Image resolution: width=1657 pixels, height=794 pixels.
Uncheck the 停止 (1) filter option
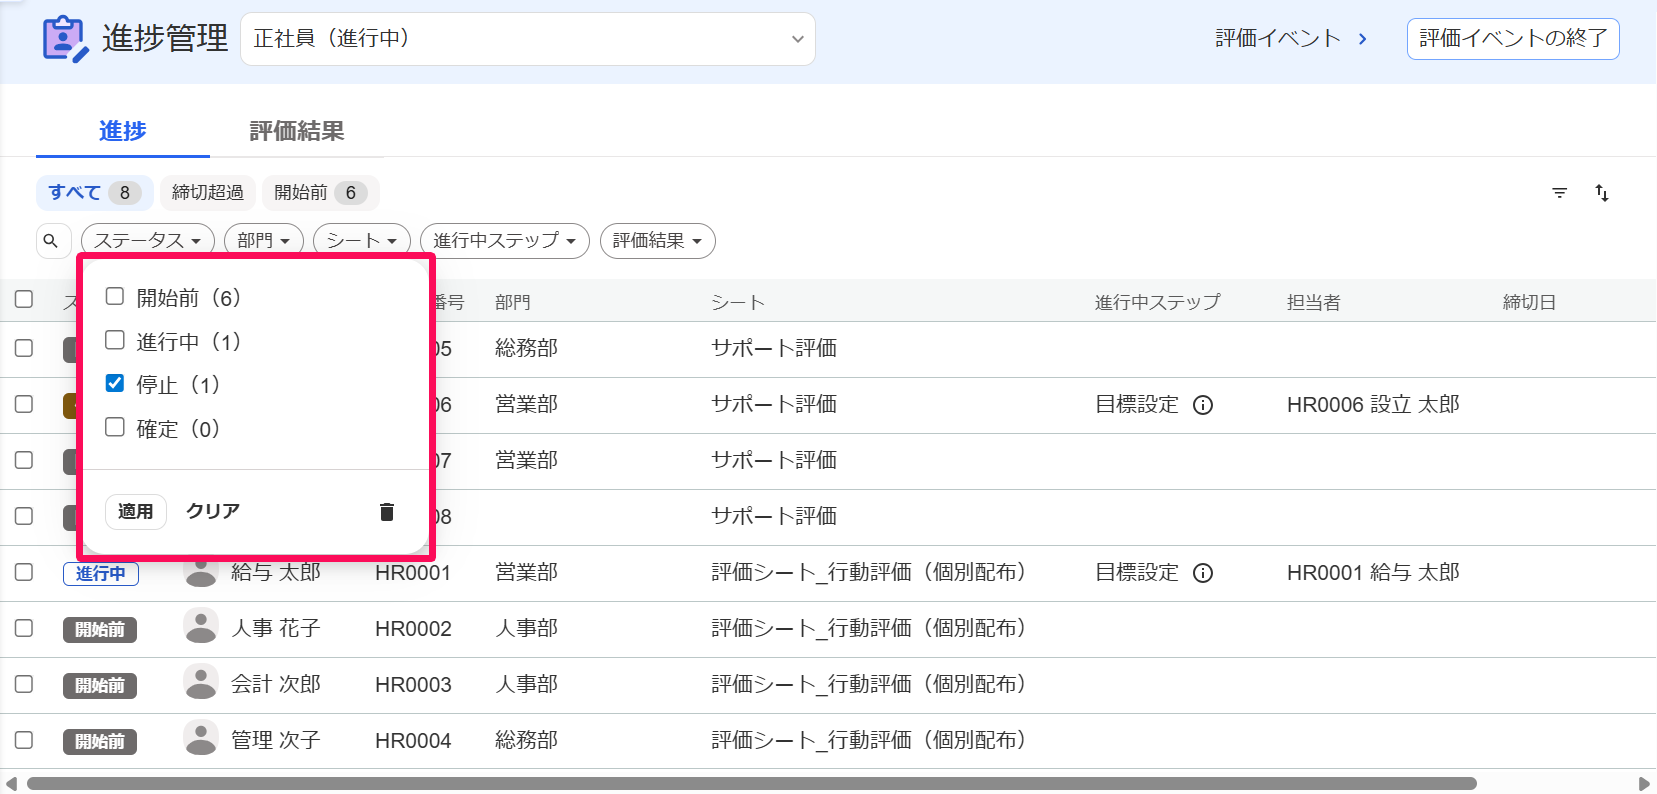[x=115, y=383]
